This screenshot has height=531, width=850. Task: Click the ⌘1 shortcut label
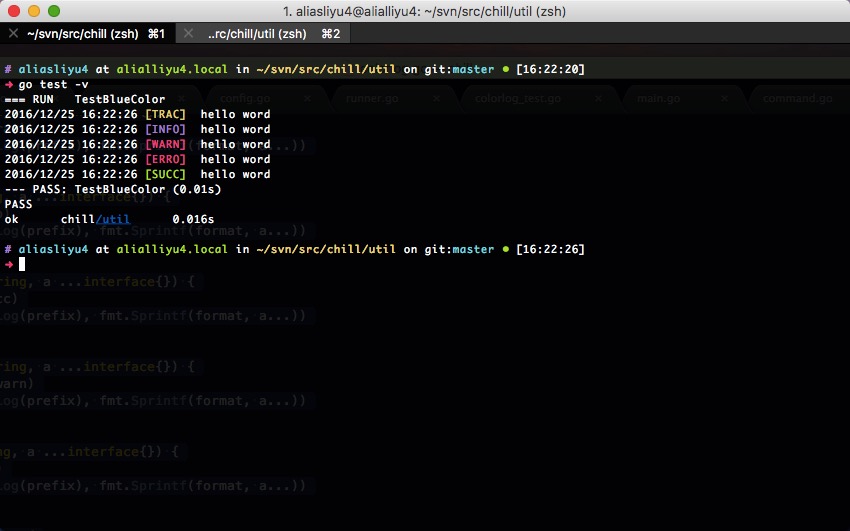pos(156,34)
